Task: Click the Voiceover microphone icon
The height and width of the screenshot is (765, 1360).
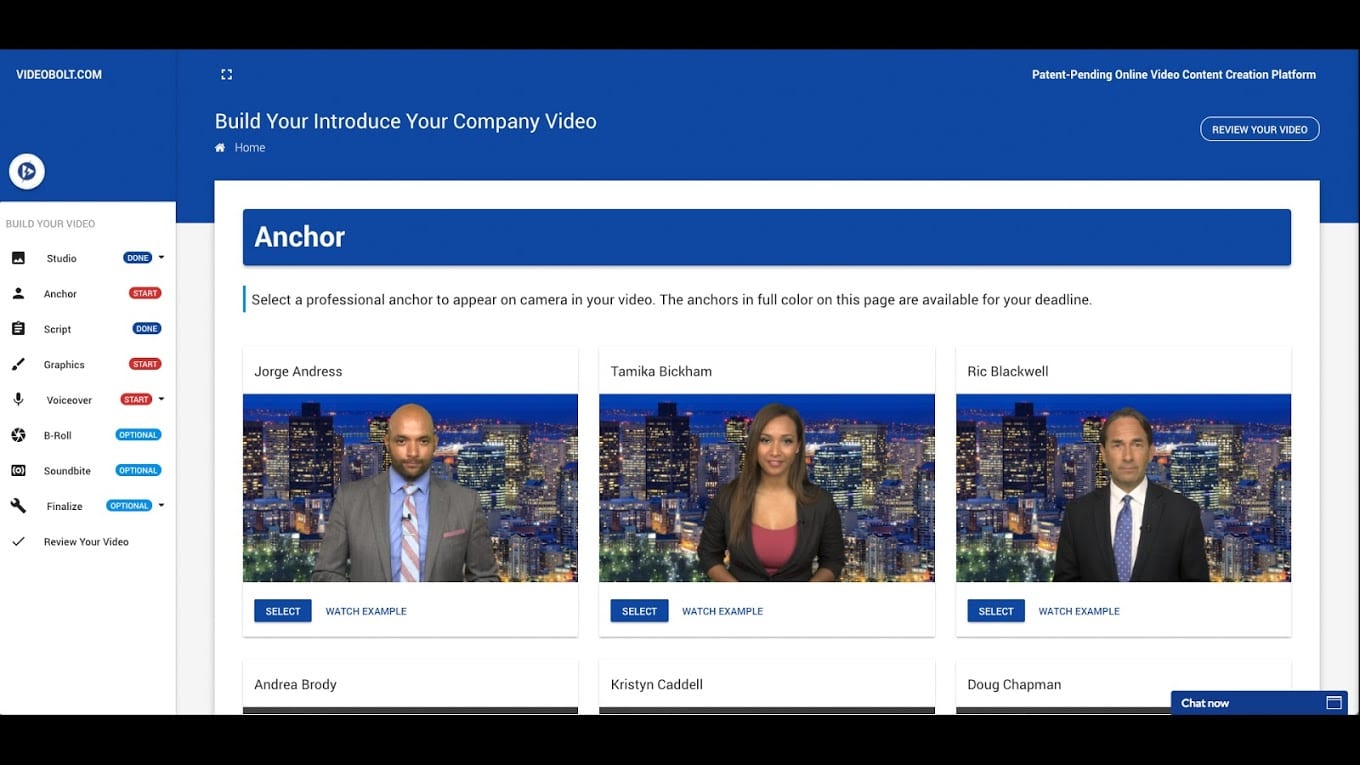Action: coord(18,399)
